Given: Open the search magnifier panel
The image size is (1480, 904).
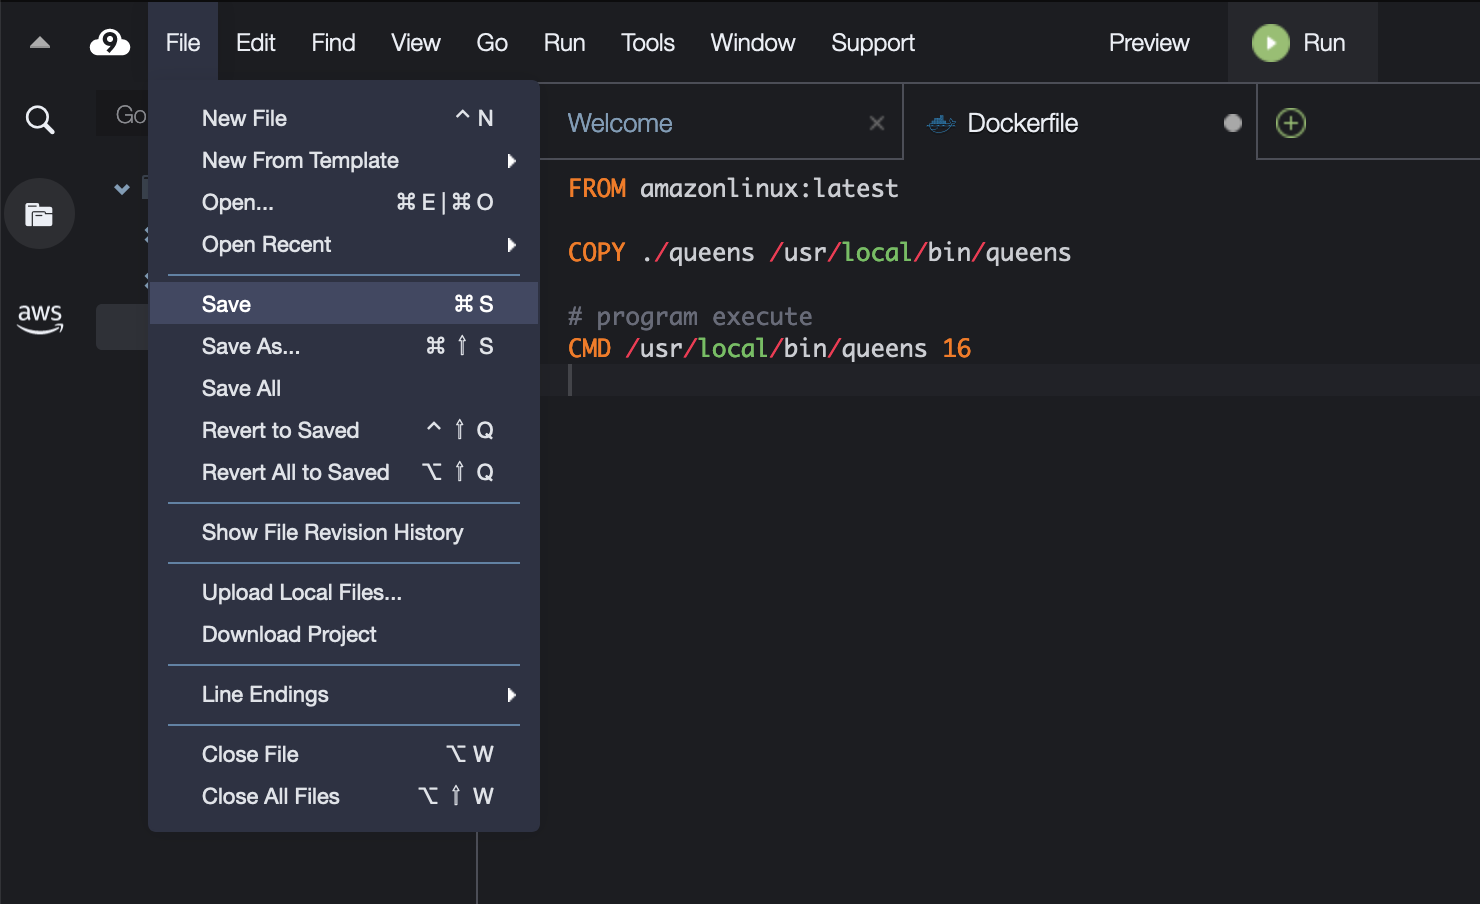Looking at the screenshot, I should click(x=40, y=120).
